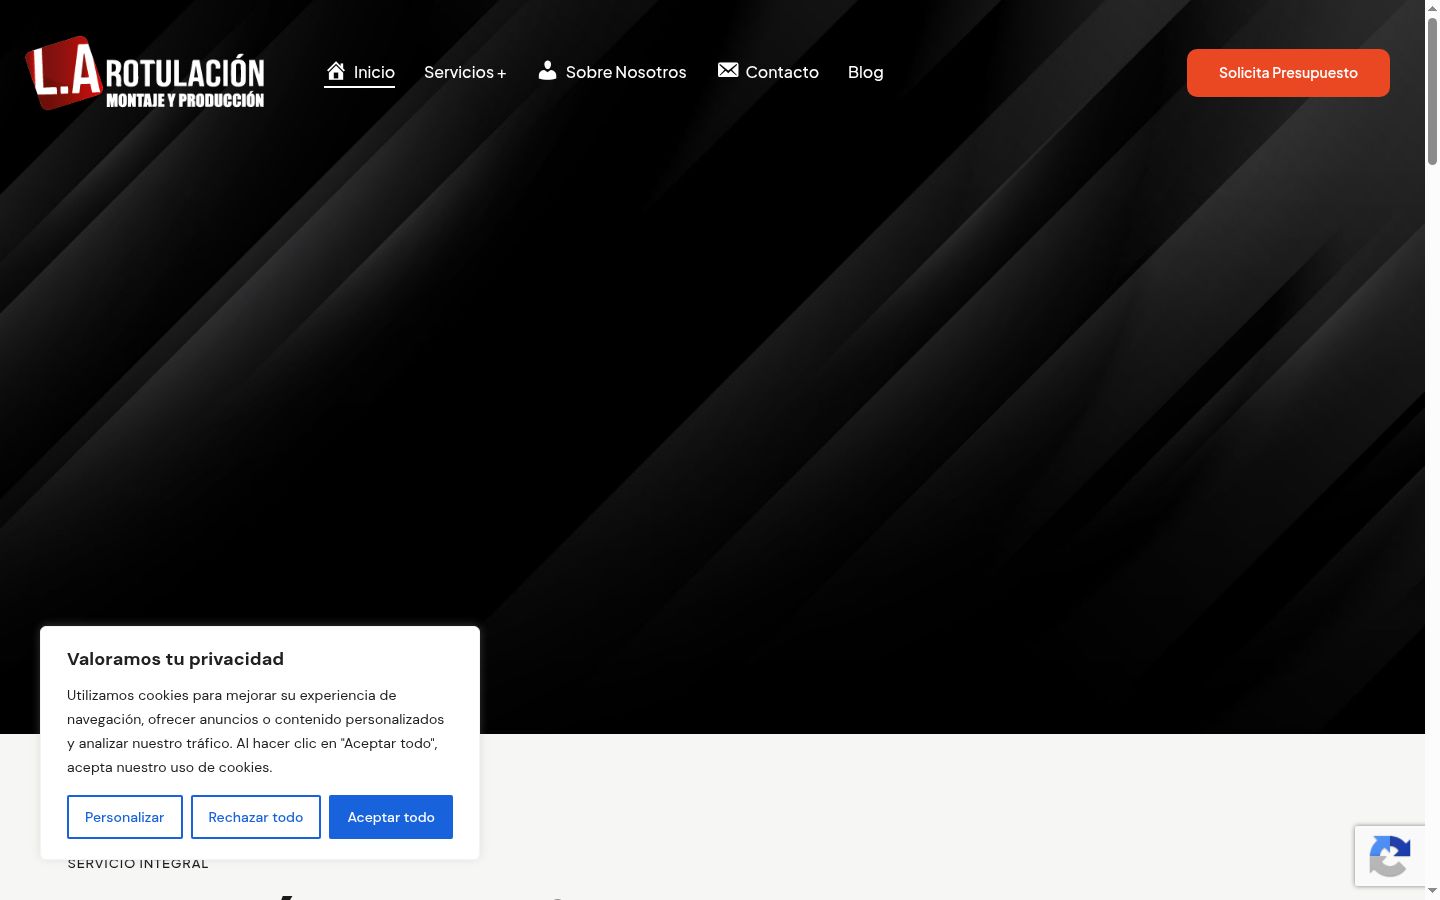Click the L.A Rotulación logo

point(145,73)
